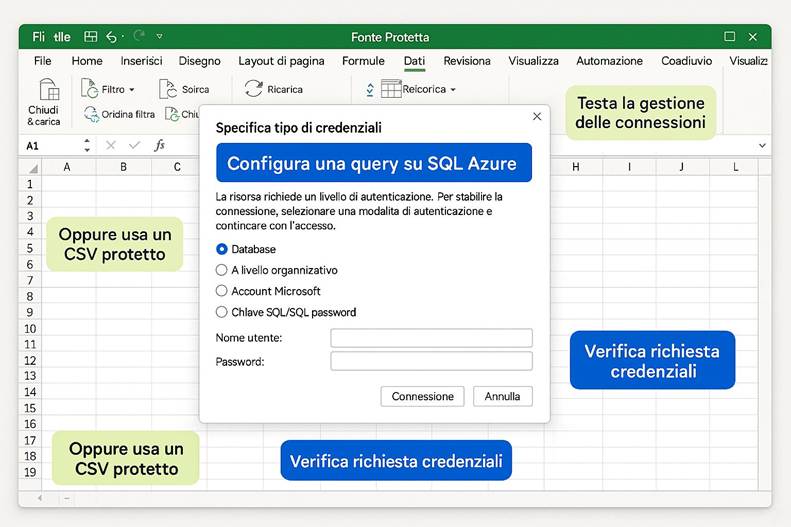This screenshot has height=527, width=791.
Task: Click the Annulla button
Action: coord(502,396)
